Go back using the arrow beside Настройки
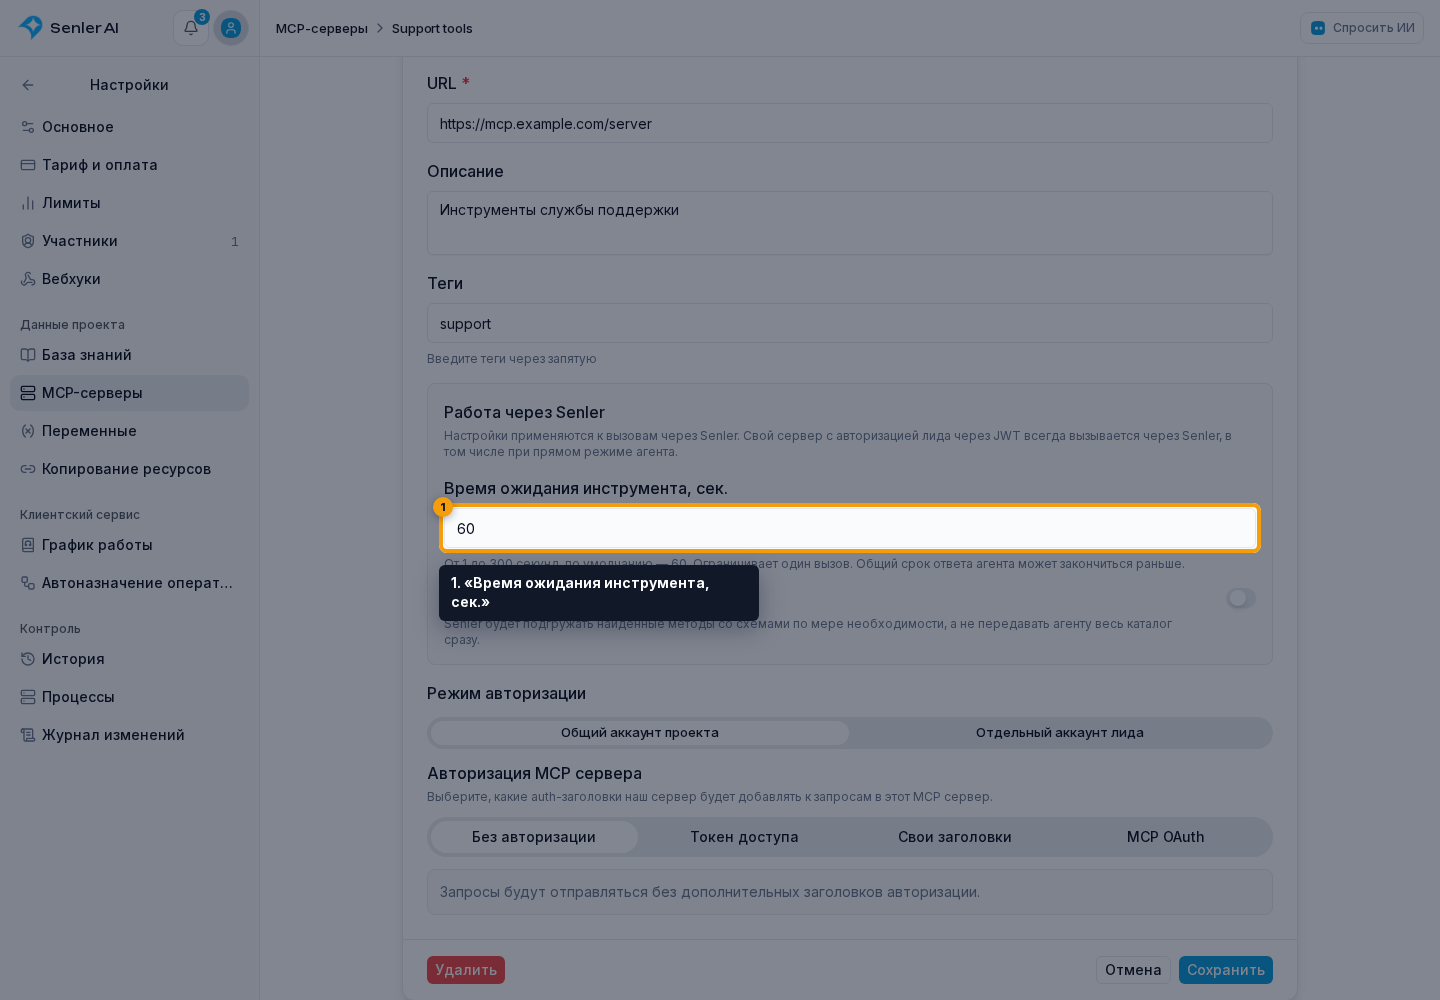Viewport: 1440px width, 1000px height. [28, 85]
